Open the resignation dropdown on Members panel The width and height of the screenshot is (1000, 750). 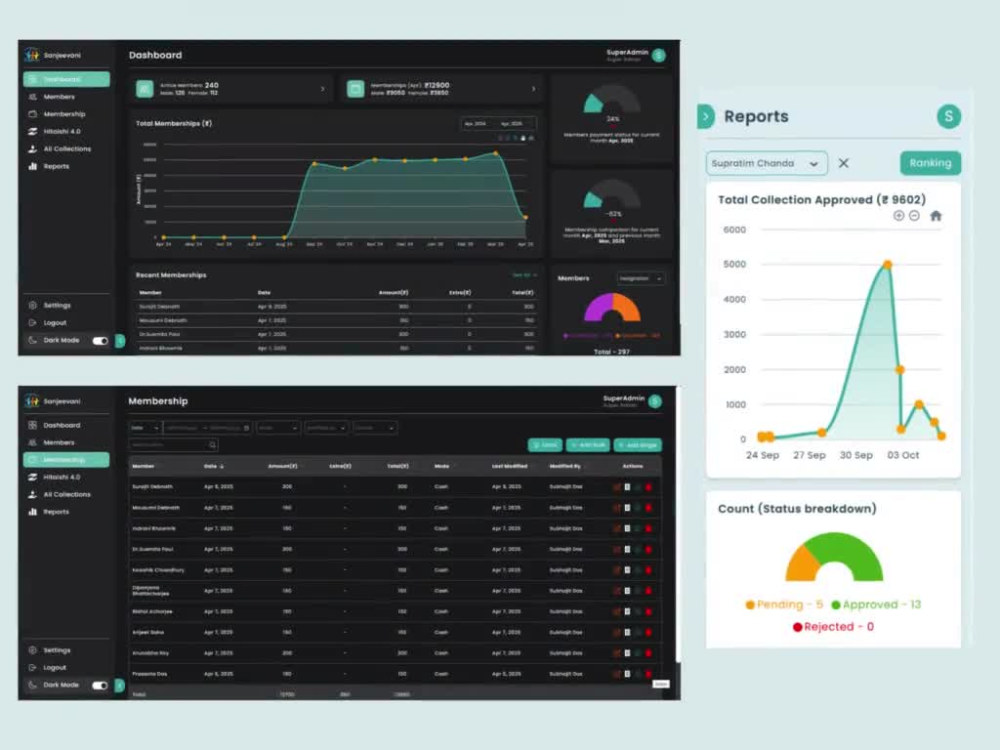click(640, 278)
